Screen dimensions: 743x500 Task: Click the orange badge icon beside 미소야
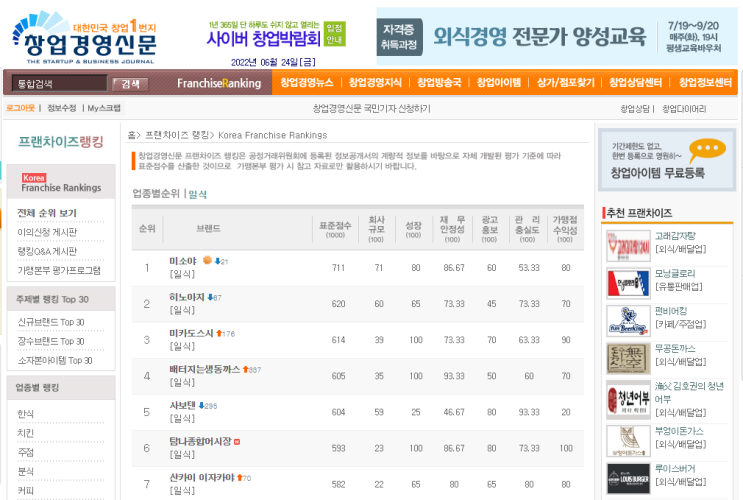tap(207, 260)
